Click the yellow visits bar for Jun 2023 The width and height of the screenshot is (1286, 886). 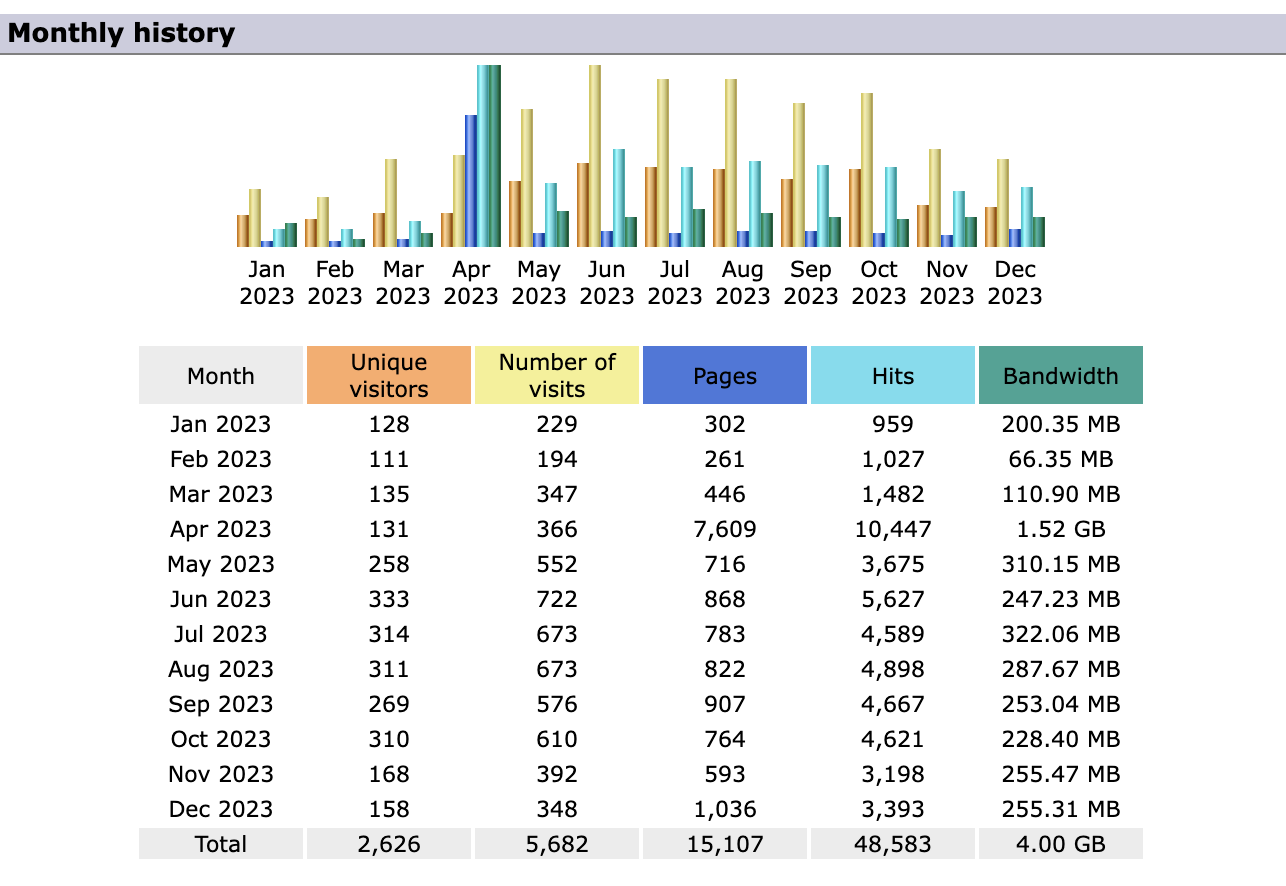coord(595,155)
